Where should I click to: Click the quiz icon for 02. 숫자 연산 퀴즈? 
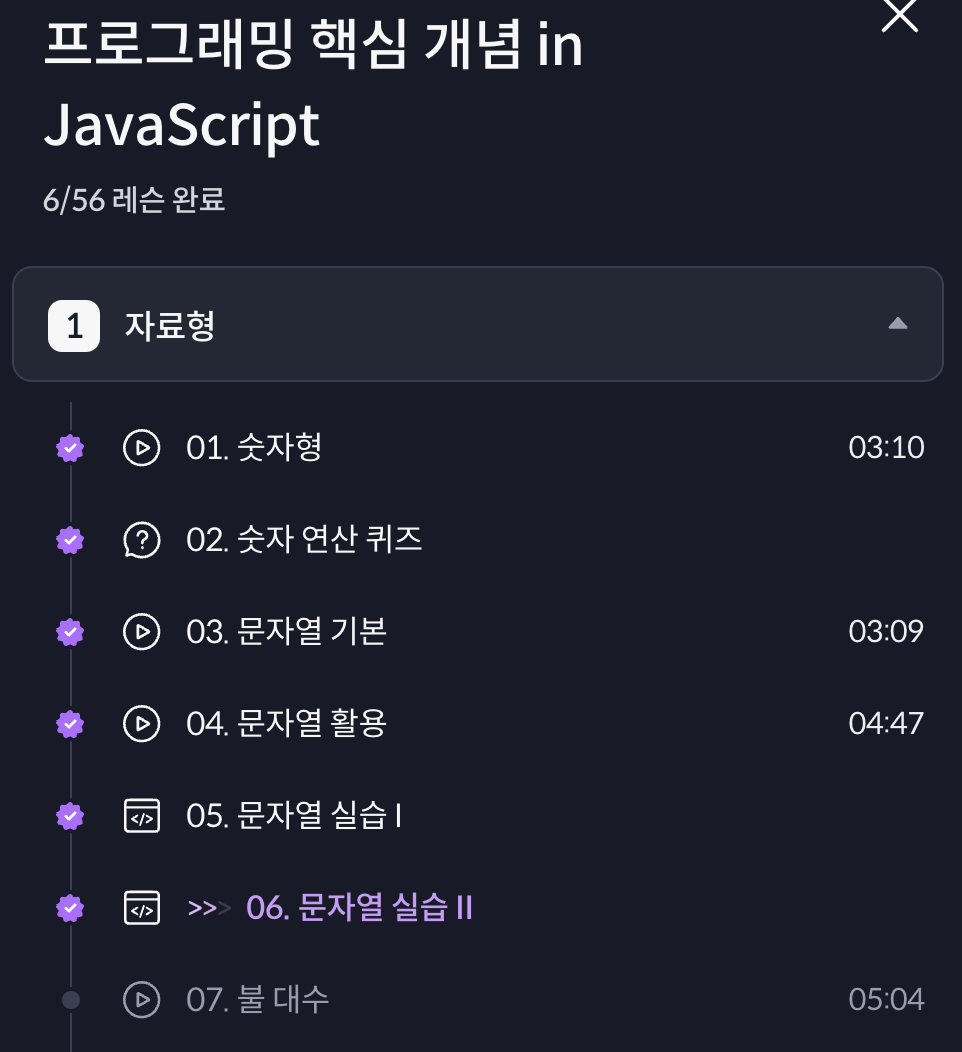pos(142,540)
